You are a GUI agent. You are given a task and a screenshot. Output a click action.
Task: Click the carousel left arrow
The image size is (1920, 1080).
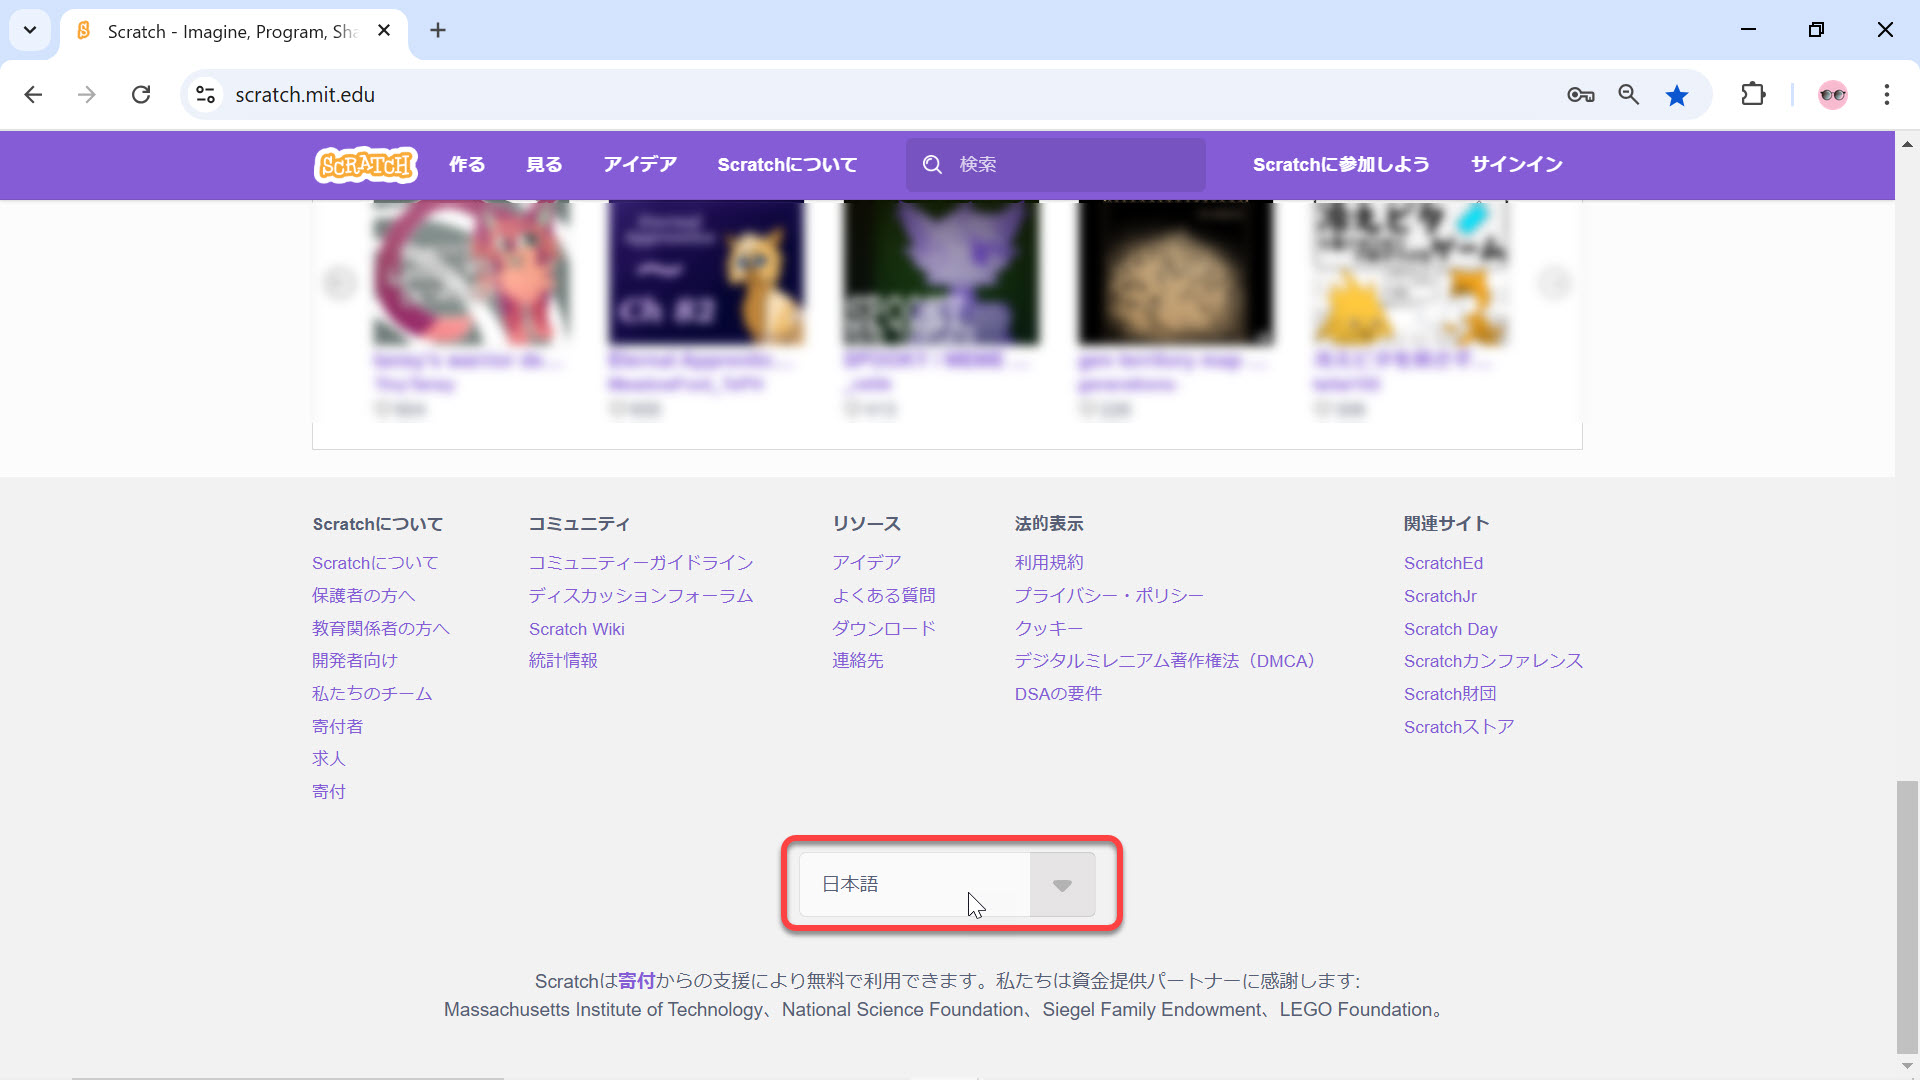click(340, 284)
